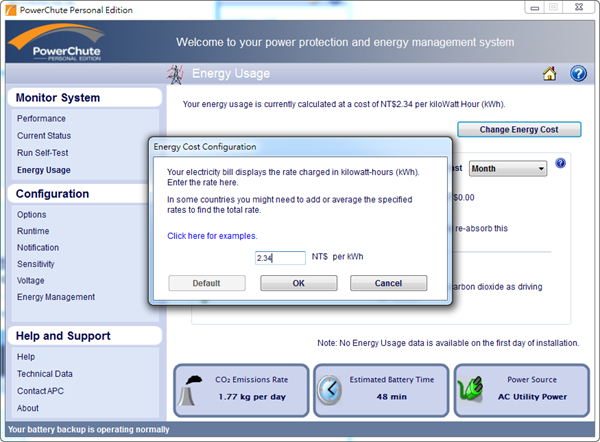Screen dimensions: 600x442
Task: Select Energy Usage in sidebar
Action: (44, 170)
